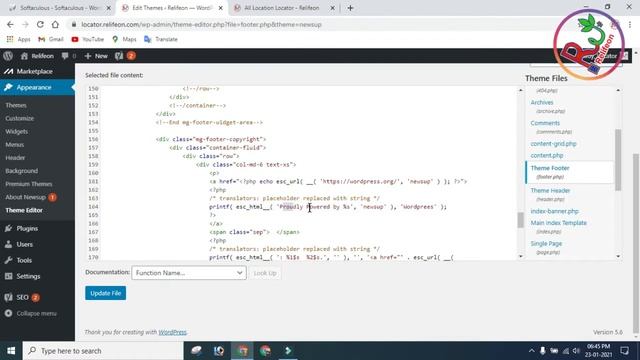Click the Type here to search box

[x=103, y=351]
